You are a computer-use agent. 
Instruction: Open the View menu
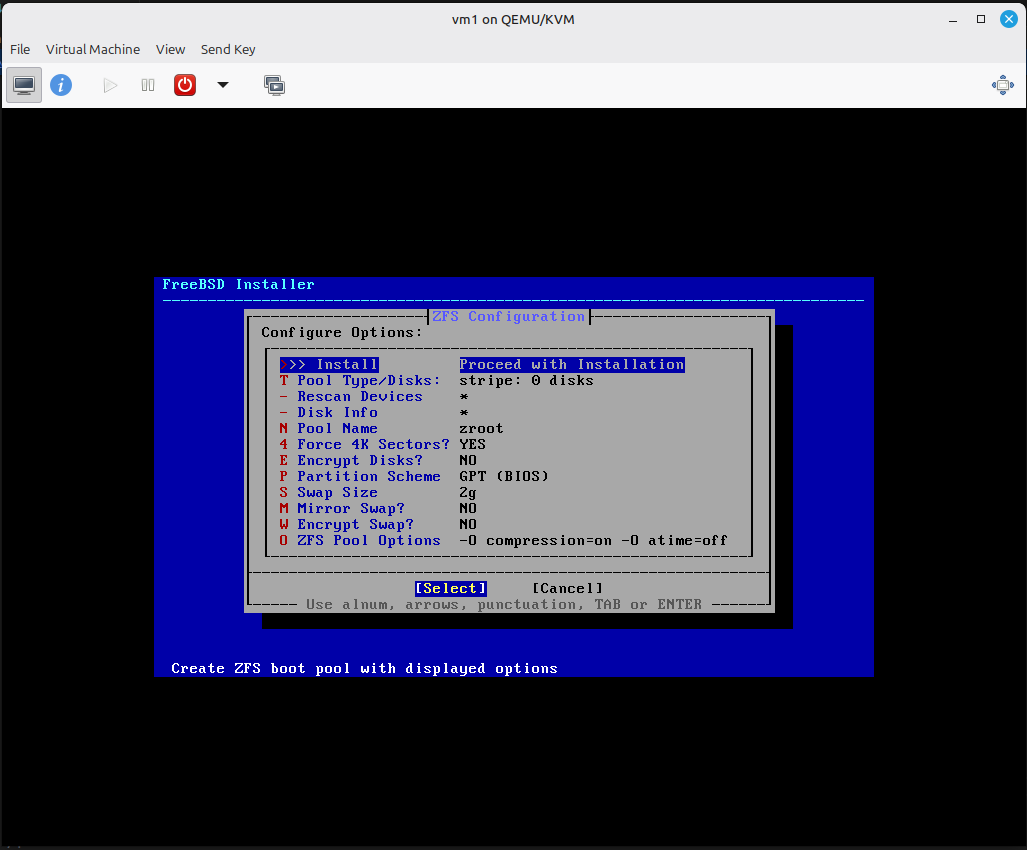[170, 49]
